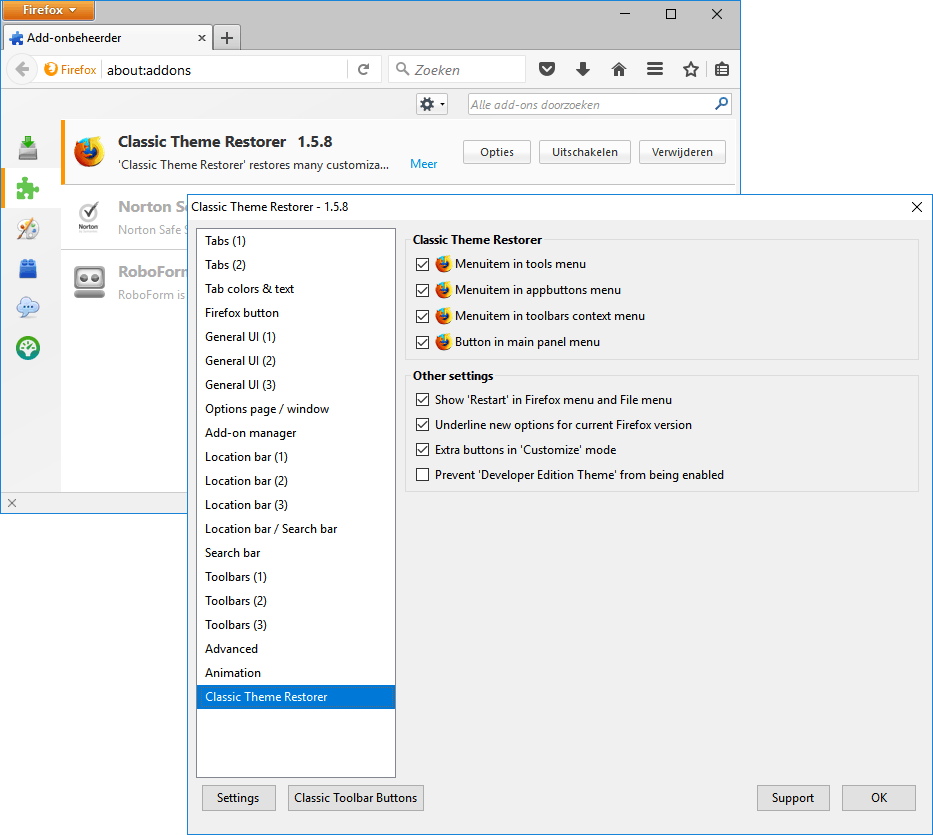Open Get Add-ons sidebar category
The width and height of the screenshot is (933, 835).
[28, 148]
